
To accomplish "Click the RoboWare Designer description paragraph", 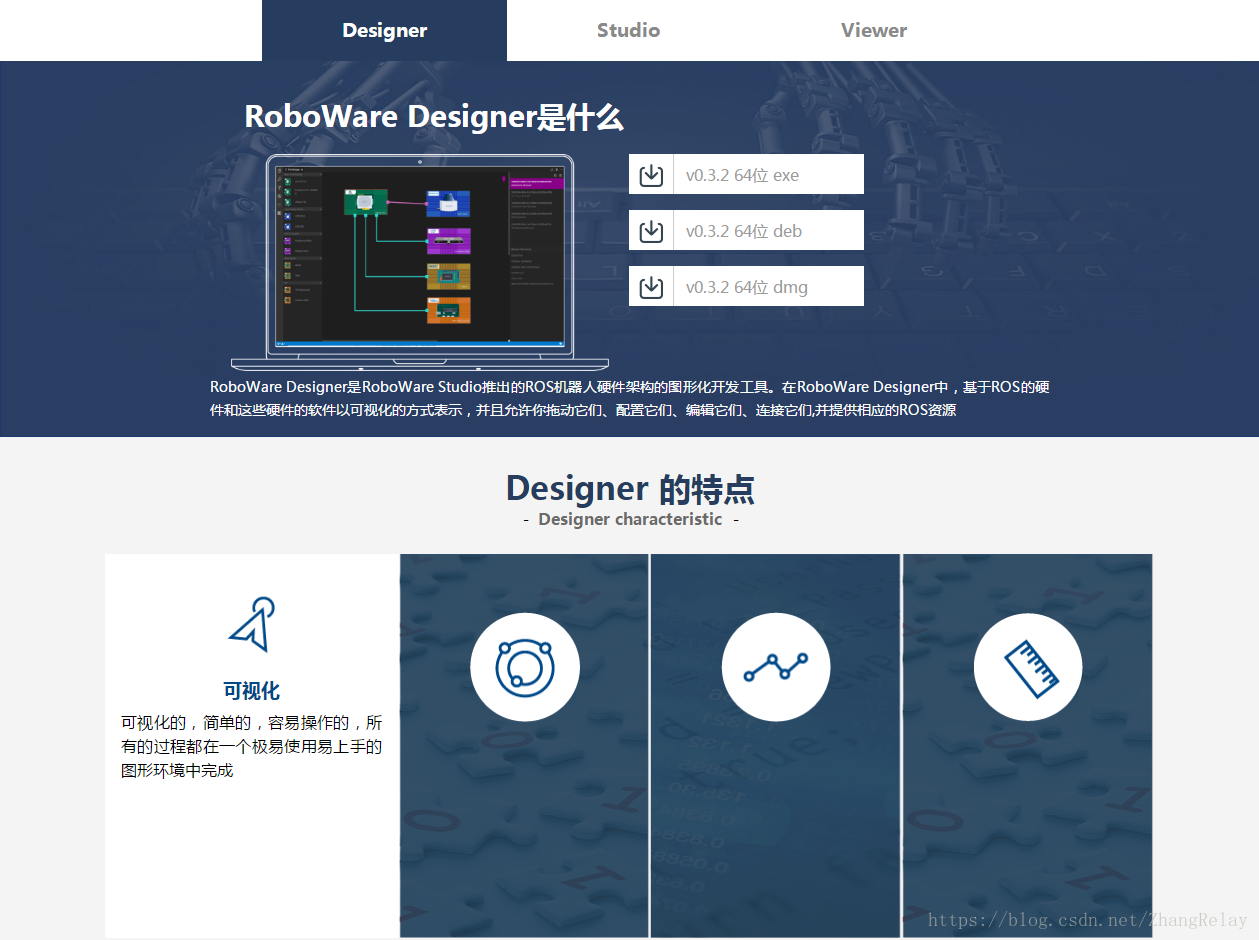I will click(x=629, y=398).
